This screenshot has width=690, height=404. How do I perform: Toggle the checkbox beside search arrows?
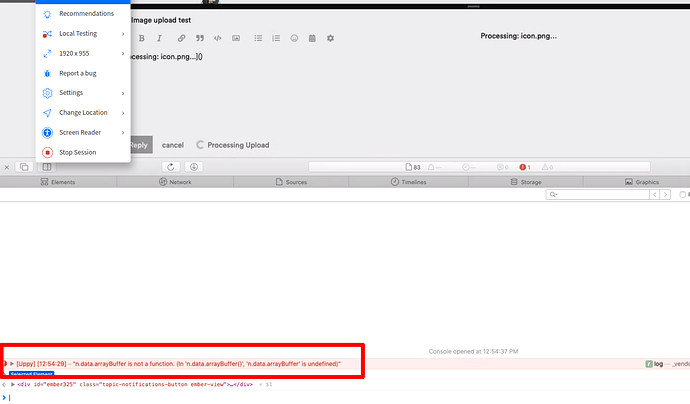point(682,195)
